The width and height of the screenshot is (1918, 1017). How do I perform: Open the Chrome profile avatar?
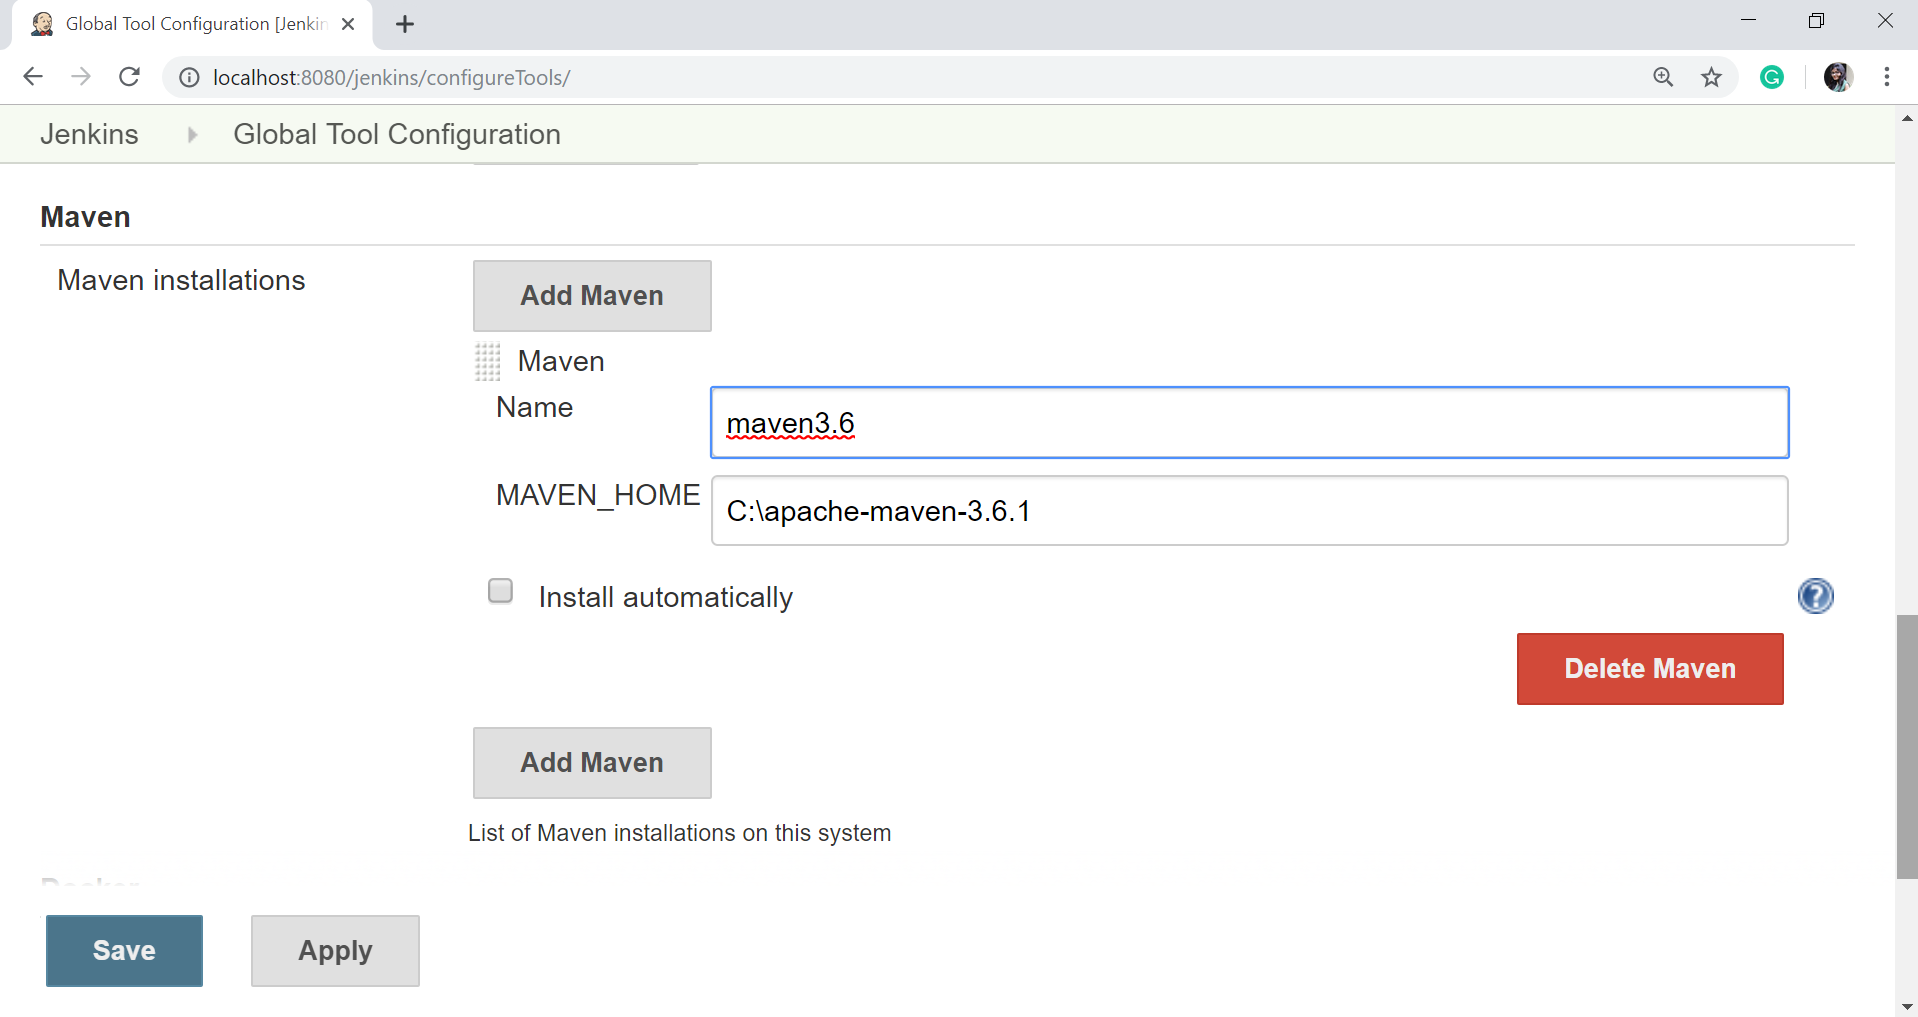pos(1838,77)
